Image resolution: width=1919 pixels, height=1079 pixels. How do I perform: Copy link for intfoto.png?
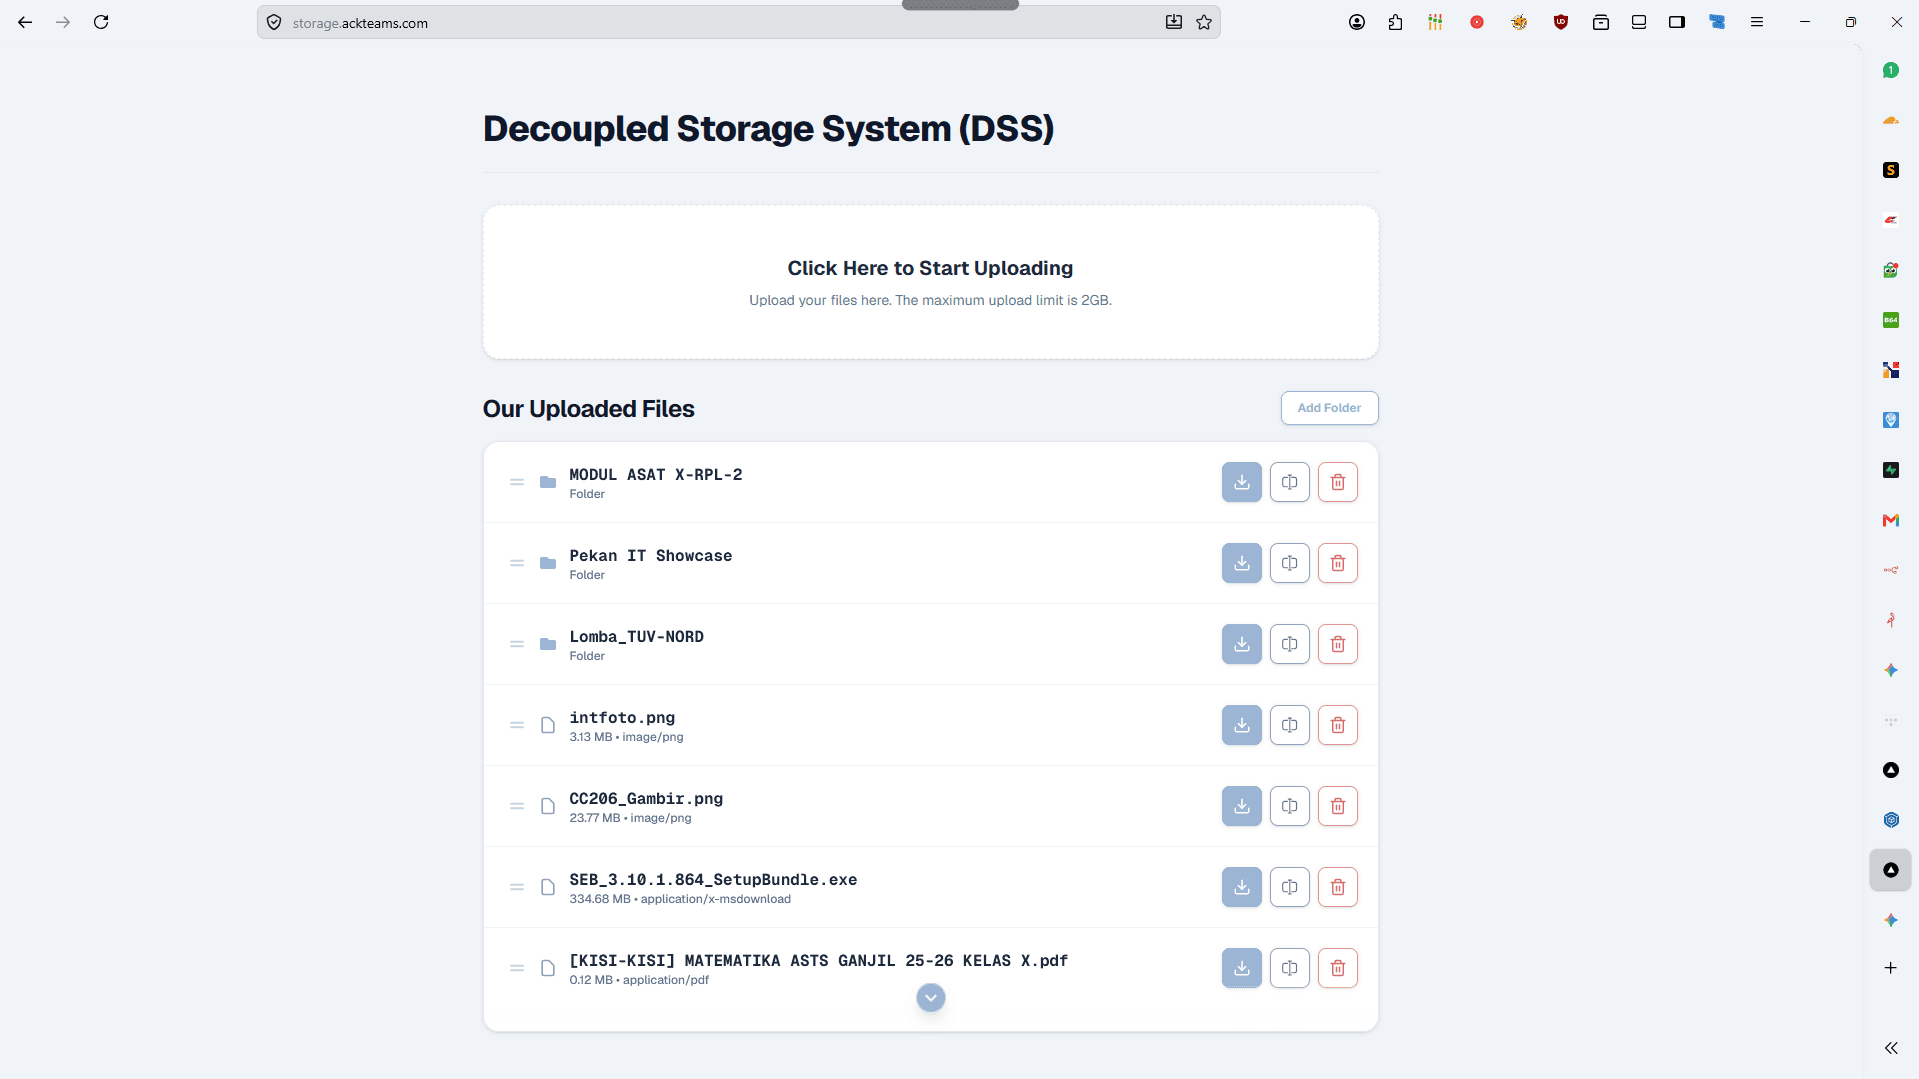1289,725
